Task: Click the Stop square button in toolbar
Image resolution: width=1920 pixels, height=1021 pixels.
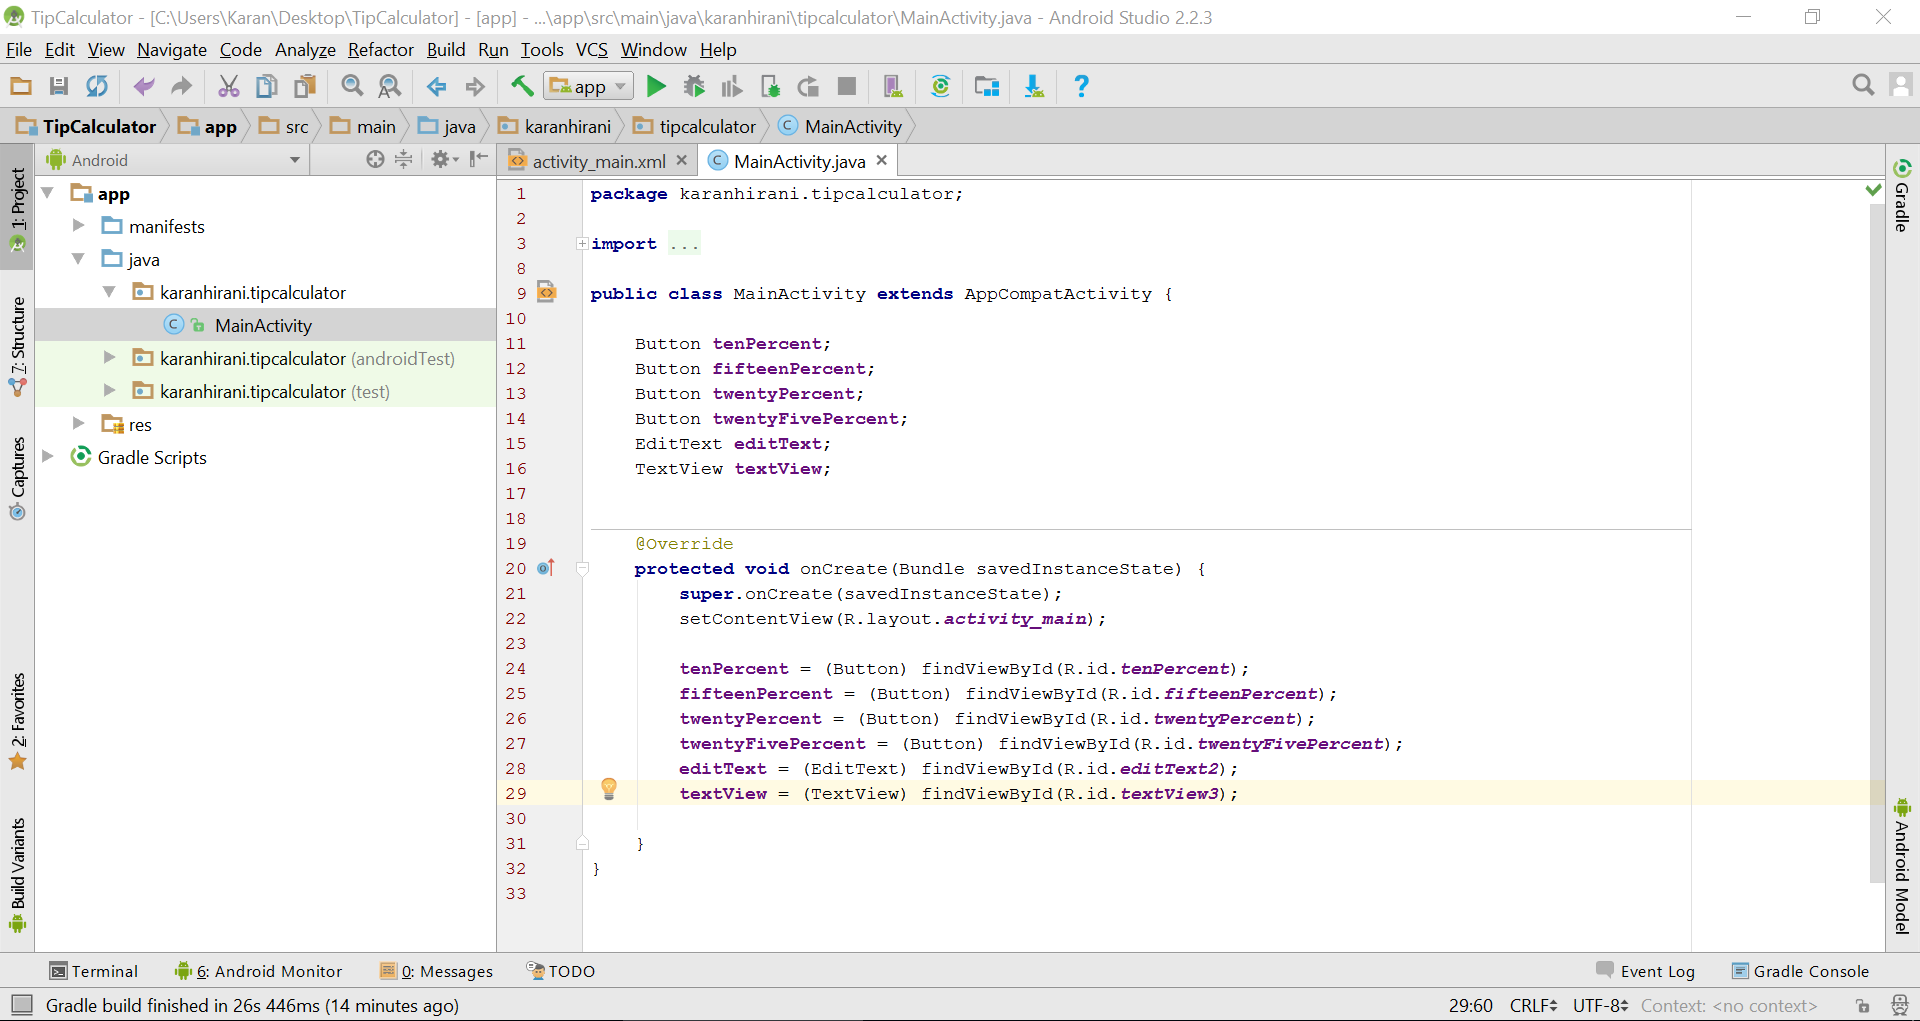Action: click(847, 87)
